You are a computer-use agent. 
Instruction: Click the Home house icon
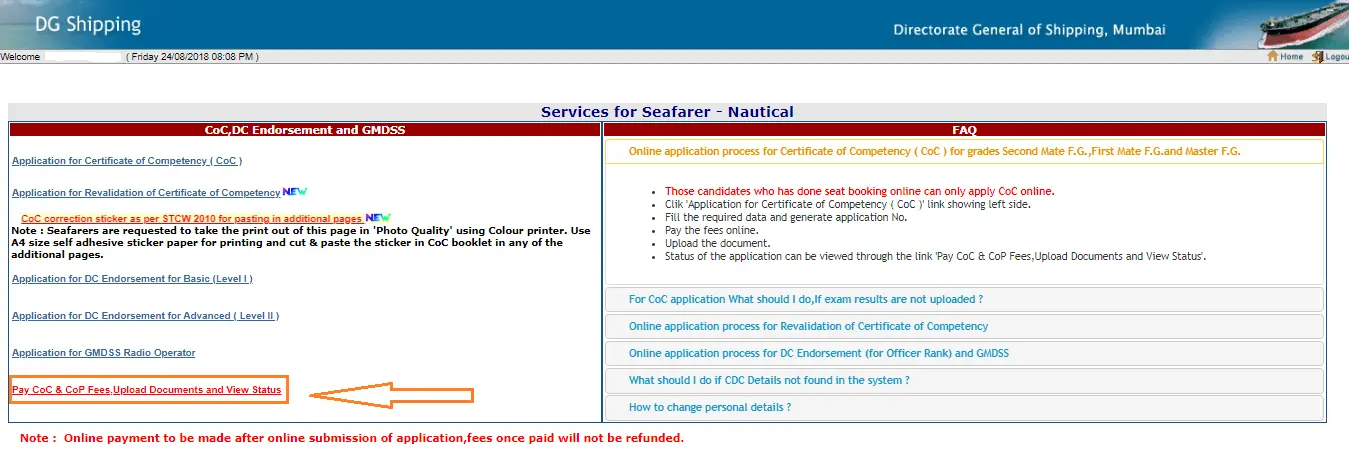click(1273, 57)
